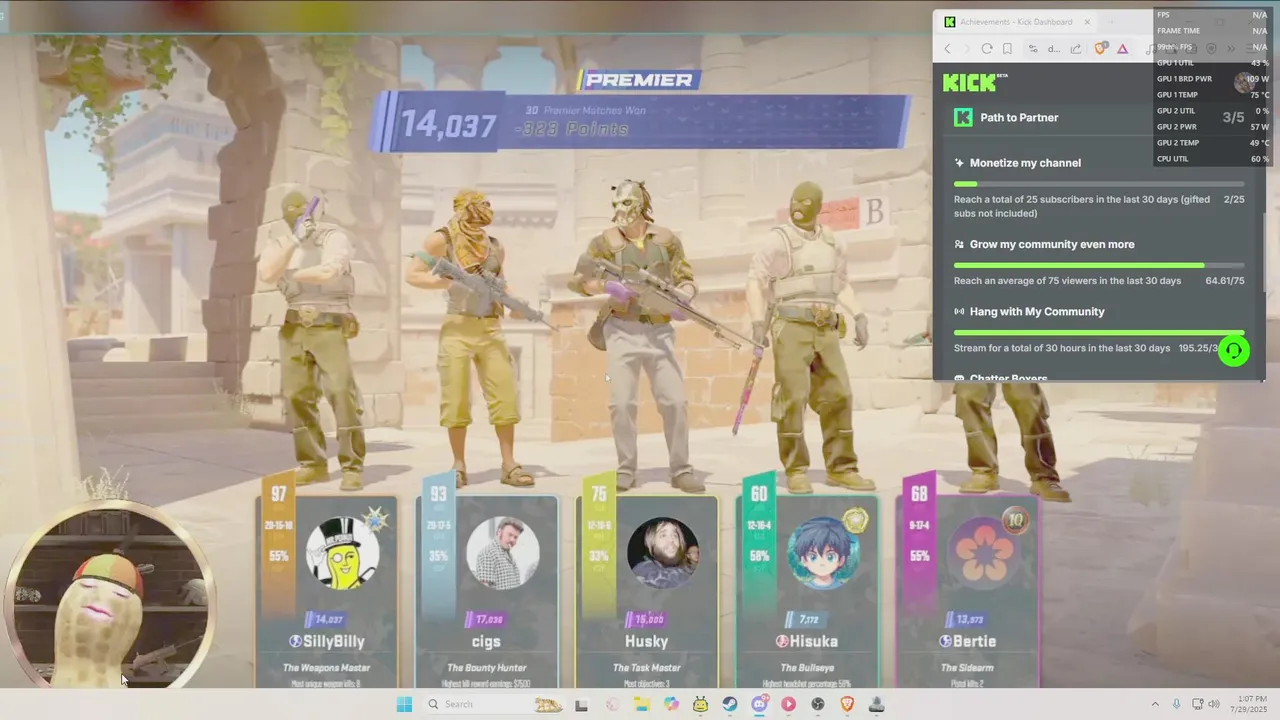Click the 14,037 Premier rating banner
The height and width of the screenshot is (720, 1280).
tap(640, 122)
